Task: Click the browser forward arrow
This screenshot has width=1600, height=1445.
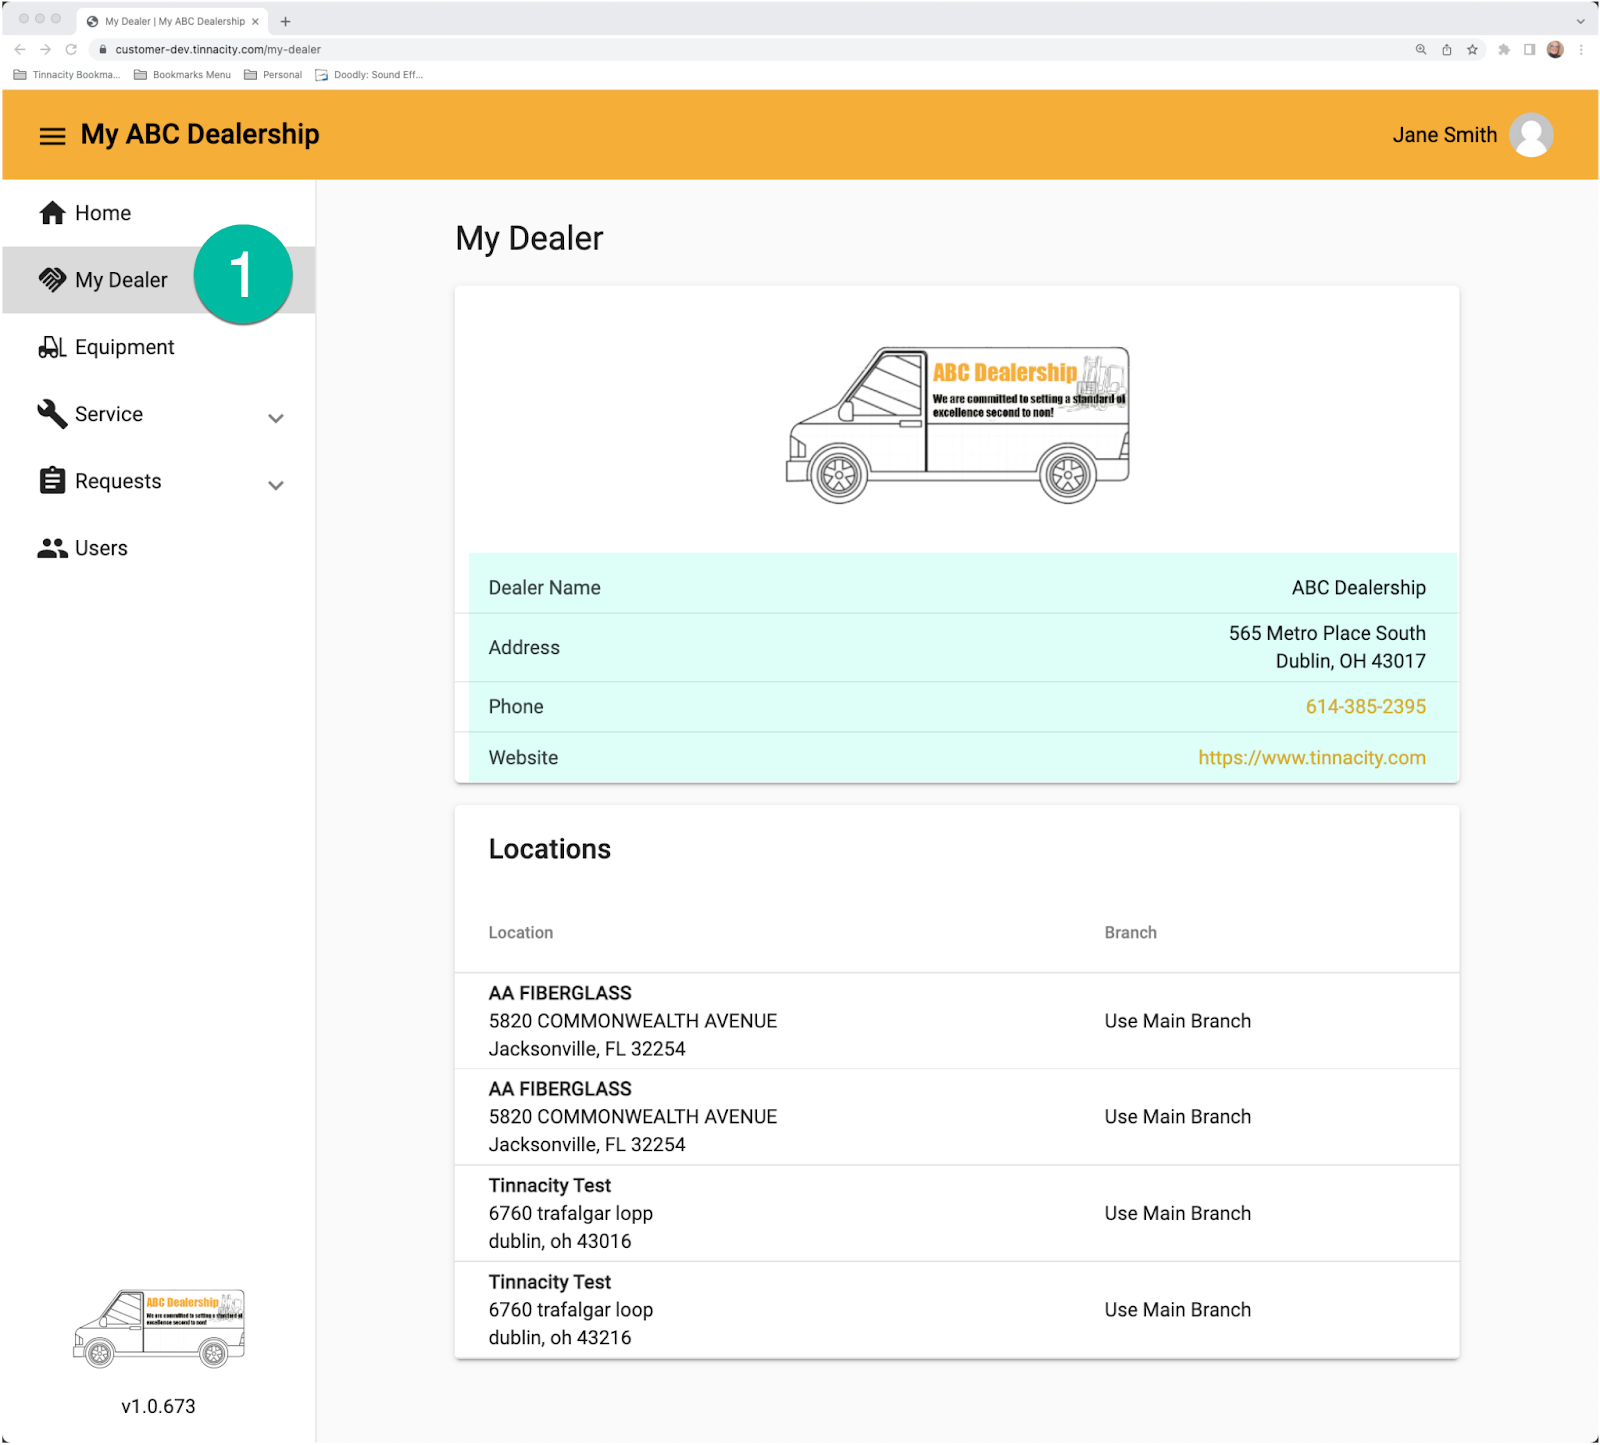Action: pyautogui.click(x=45, y=49)
